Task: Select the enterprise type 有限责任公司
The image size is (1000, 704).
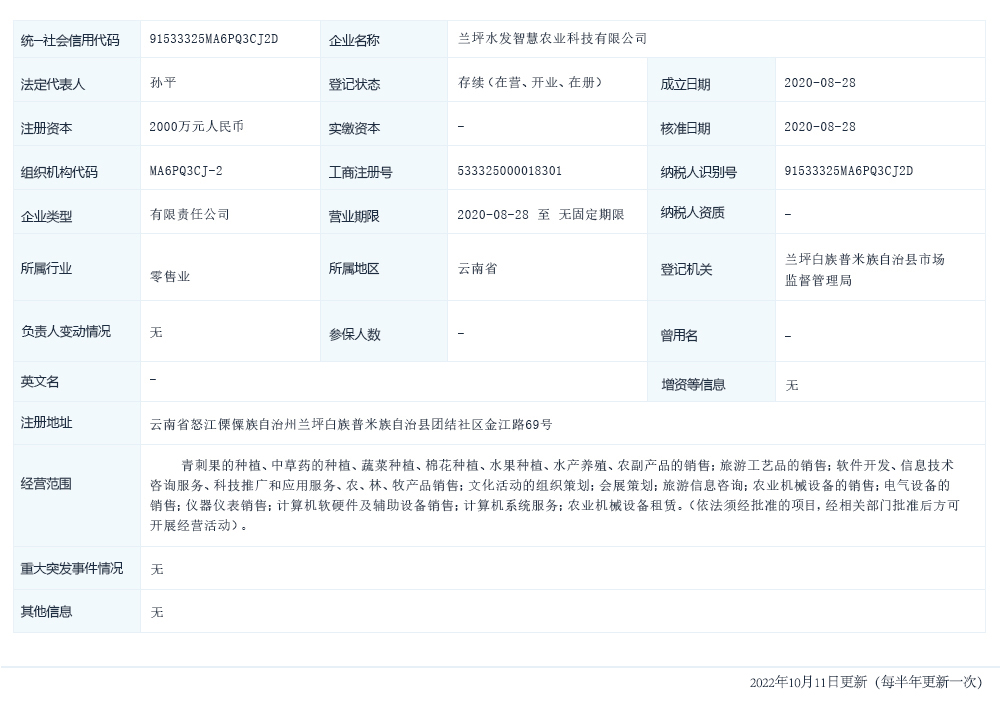Action: 190,214
